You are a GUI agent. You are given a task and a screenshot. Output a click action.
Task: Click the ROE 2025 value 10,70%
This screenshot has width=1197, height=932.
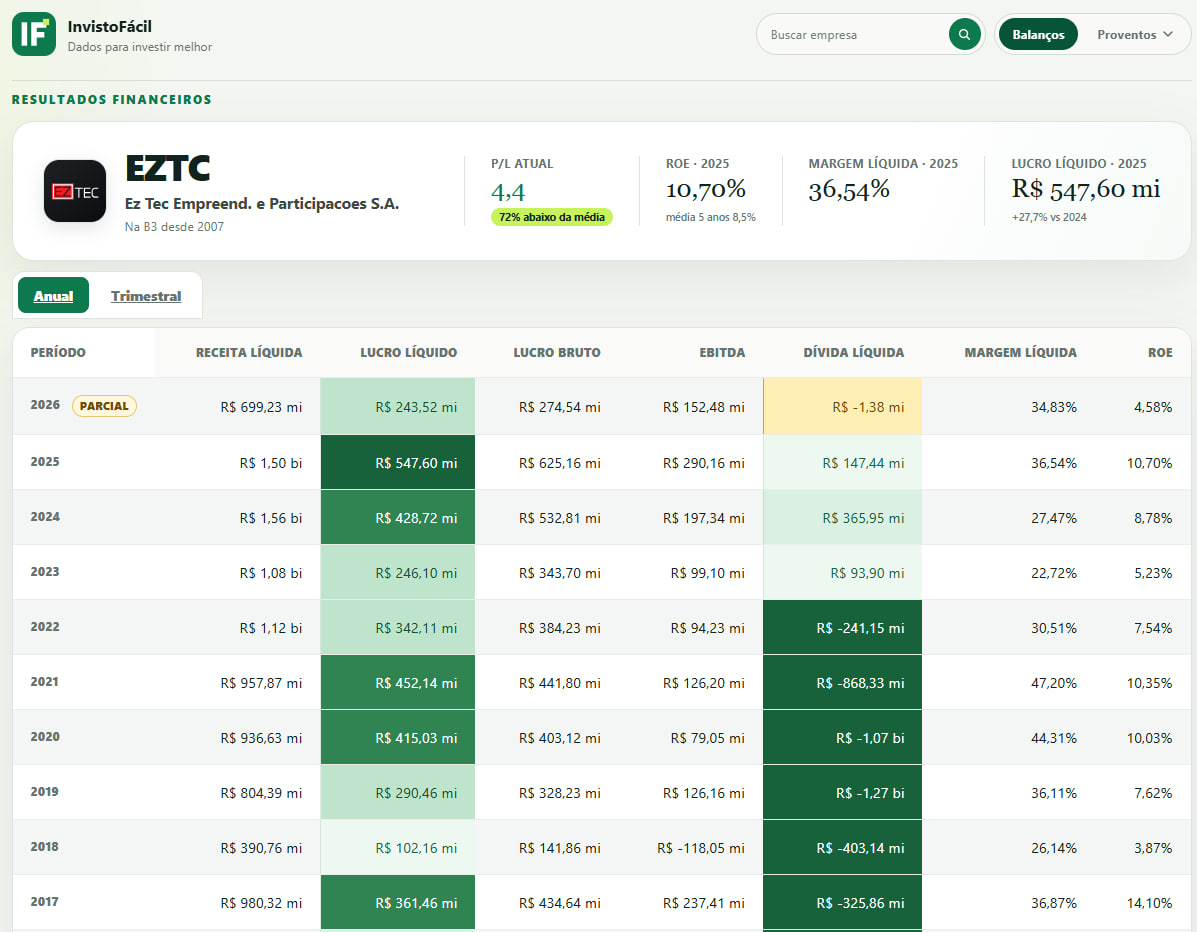705,189
